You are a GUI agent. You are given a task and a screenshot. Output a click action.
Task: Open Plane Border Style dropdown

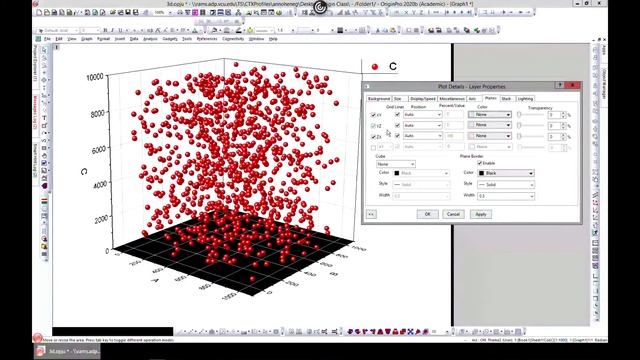pos(506,185)
